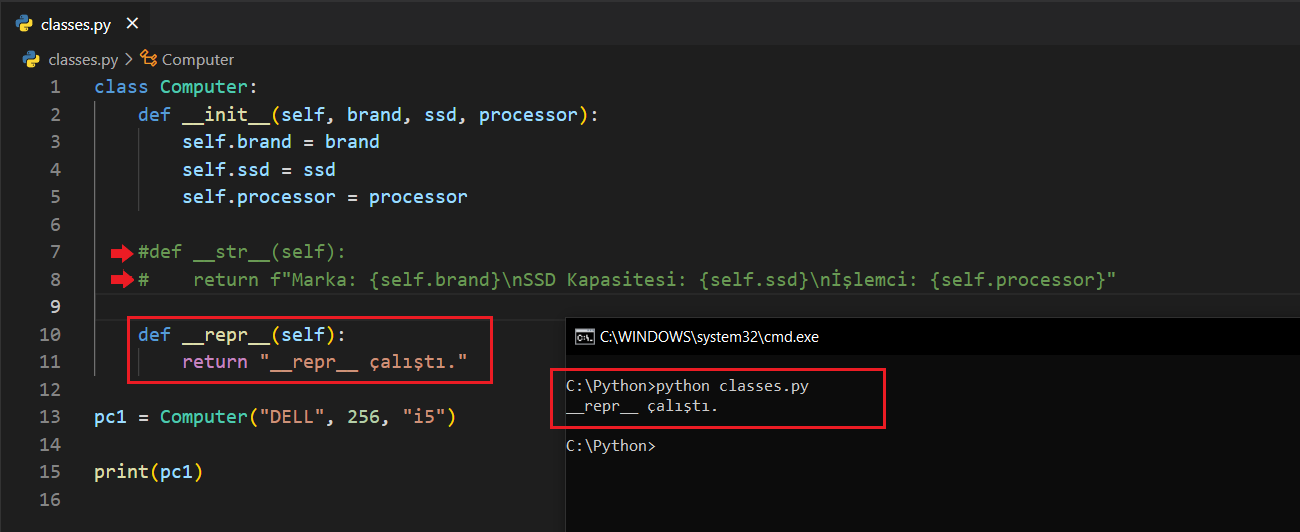Click the __init__ method name on line 2
Screen dimensions: 1300x532
[225, 115]
